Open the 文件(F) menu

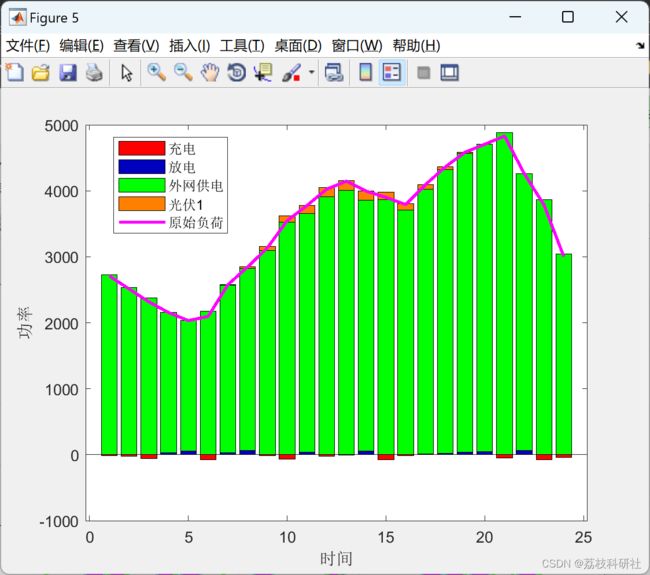point(28,46)
